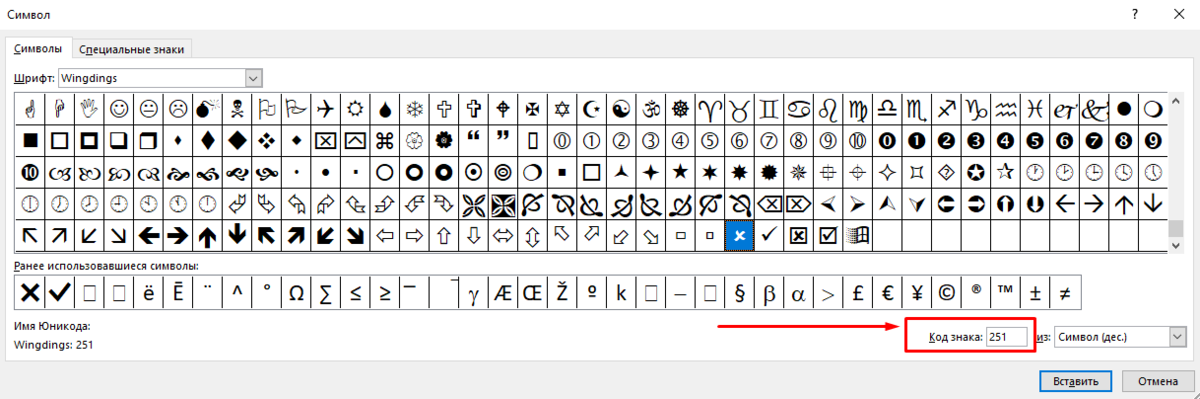Click the Вставить button
1200x399 pixels.
[x=1076, y=381]
